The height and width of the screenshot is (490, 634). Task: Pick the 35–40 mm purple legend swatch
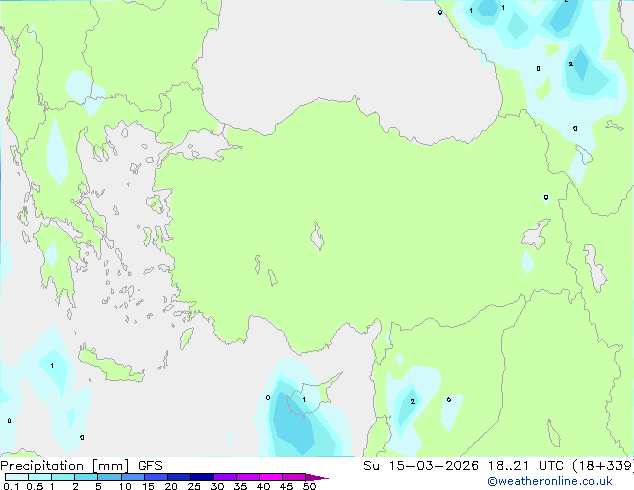[x=247, y=477]
